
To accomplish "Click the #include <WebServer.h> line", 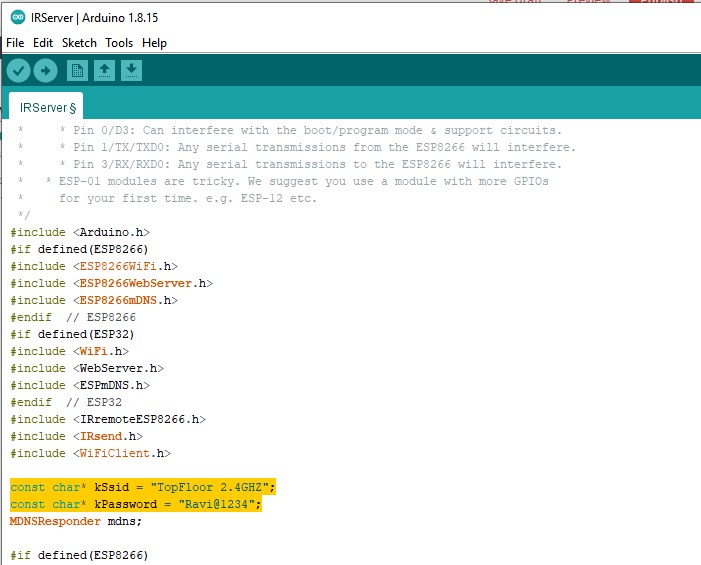I will [x=87, y=368].
